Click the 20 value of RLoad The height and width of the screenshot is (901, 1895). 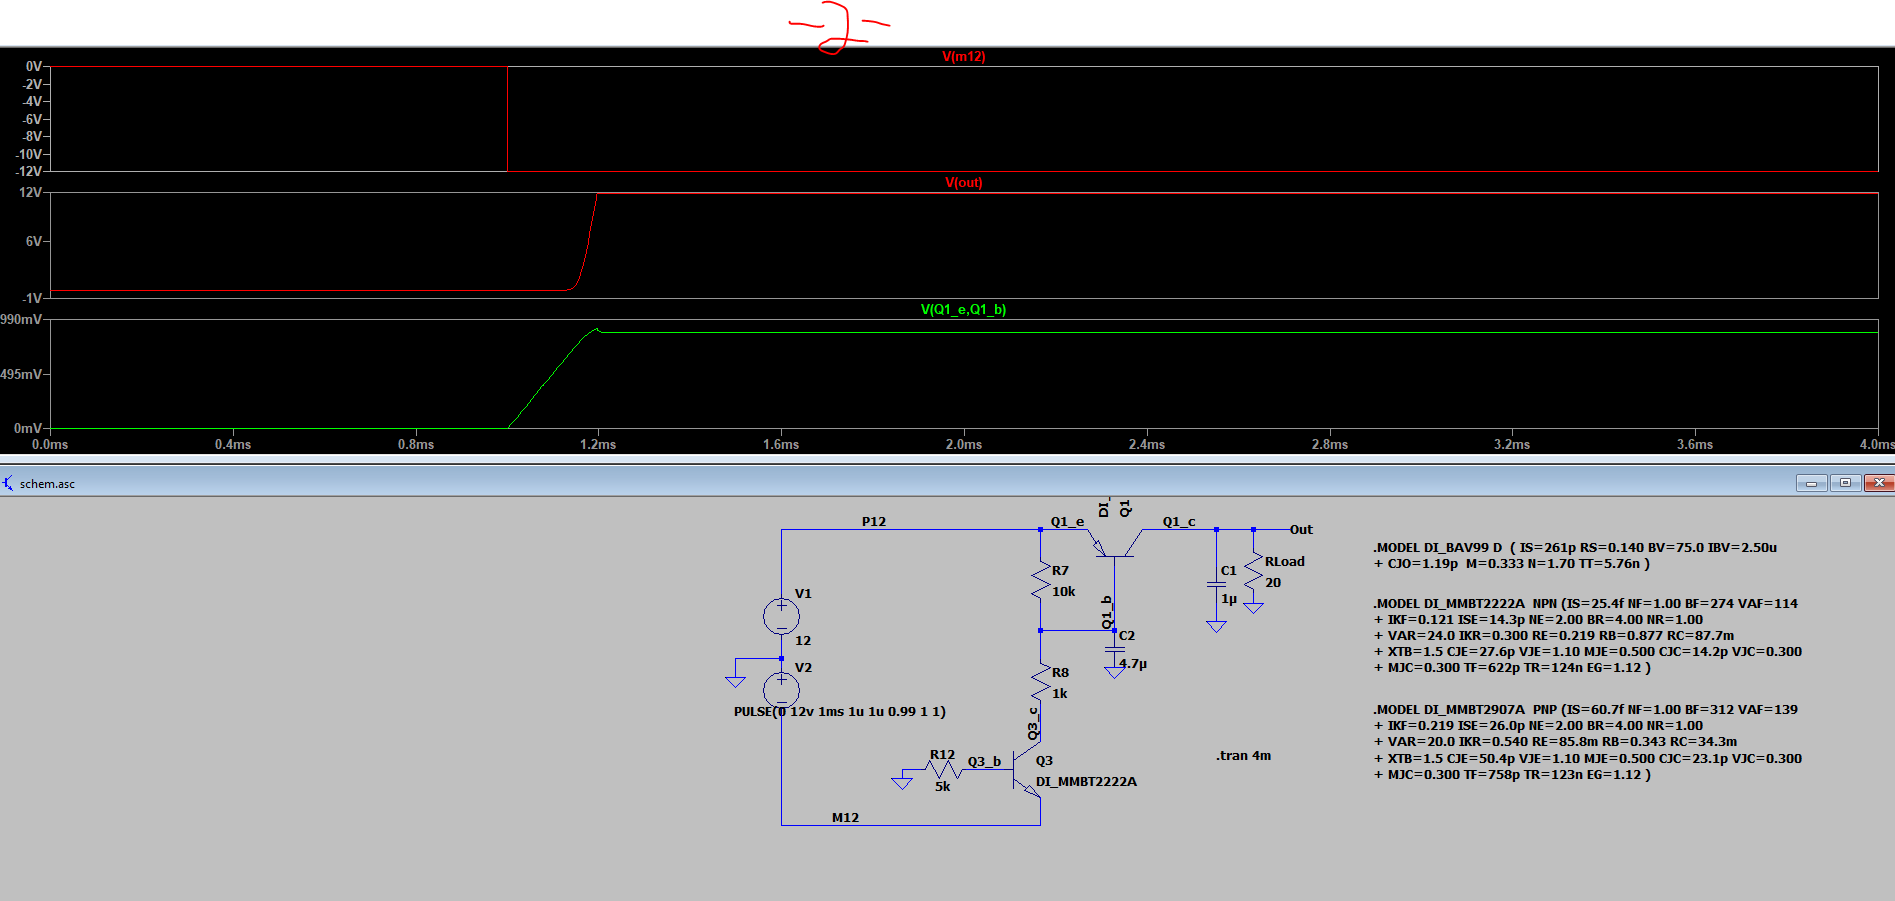(1273, 583)
